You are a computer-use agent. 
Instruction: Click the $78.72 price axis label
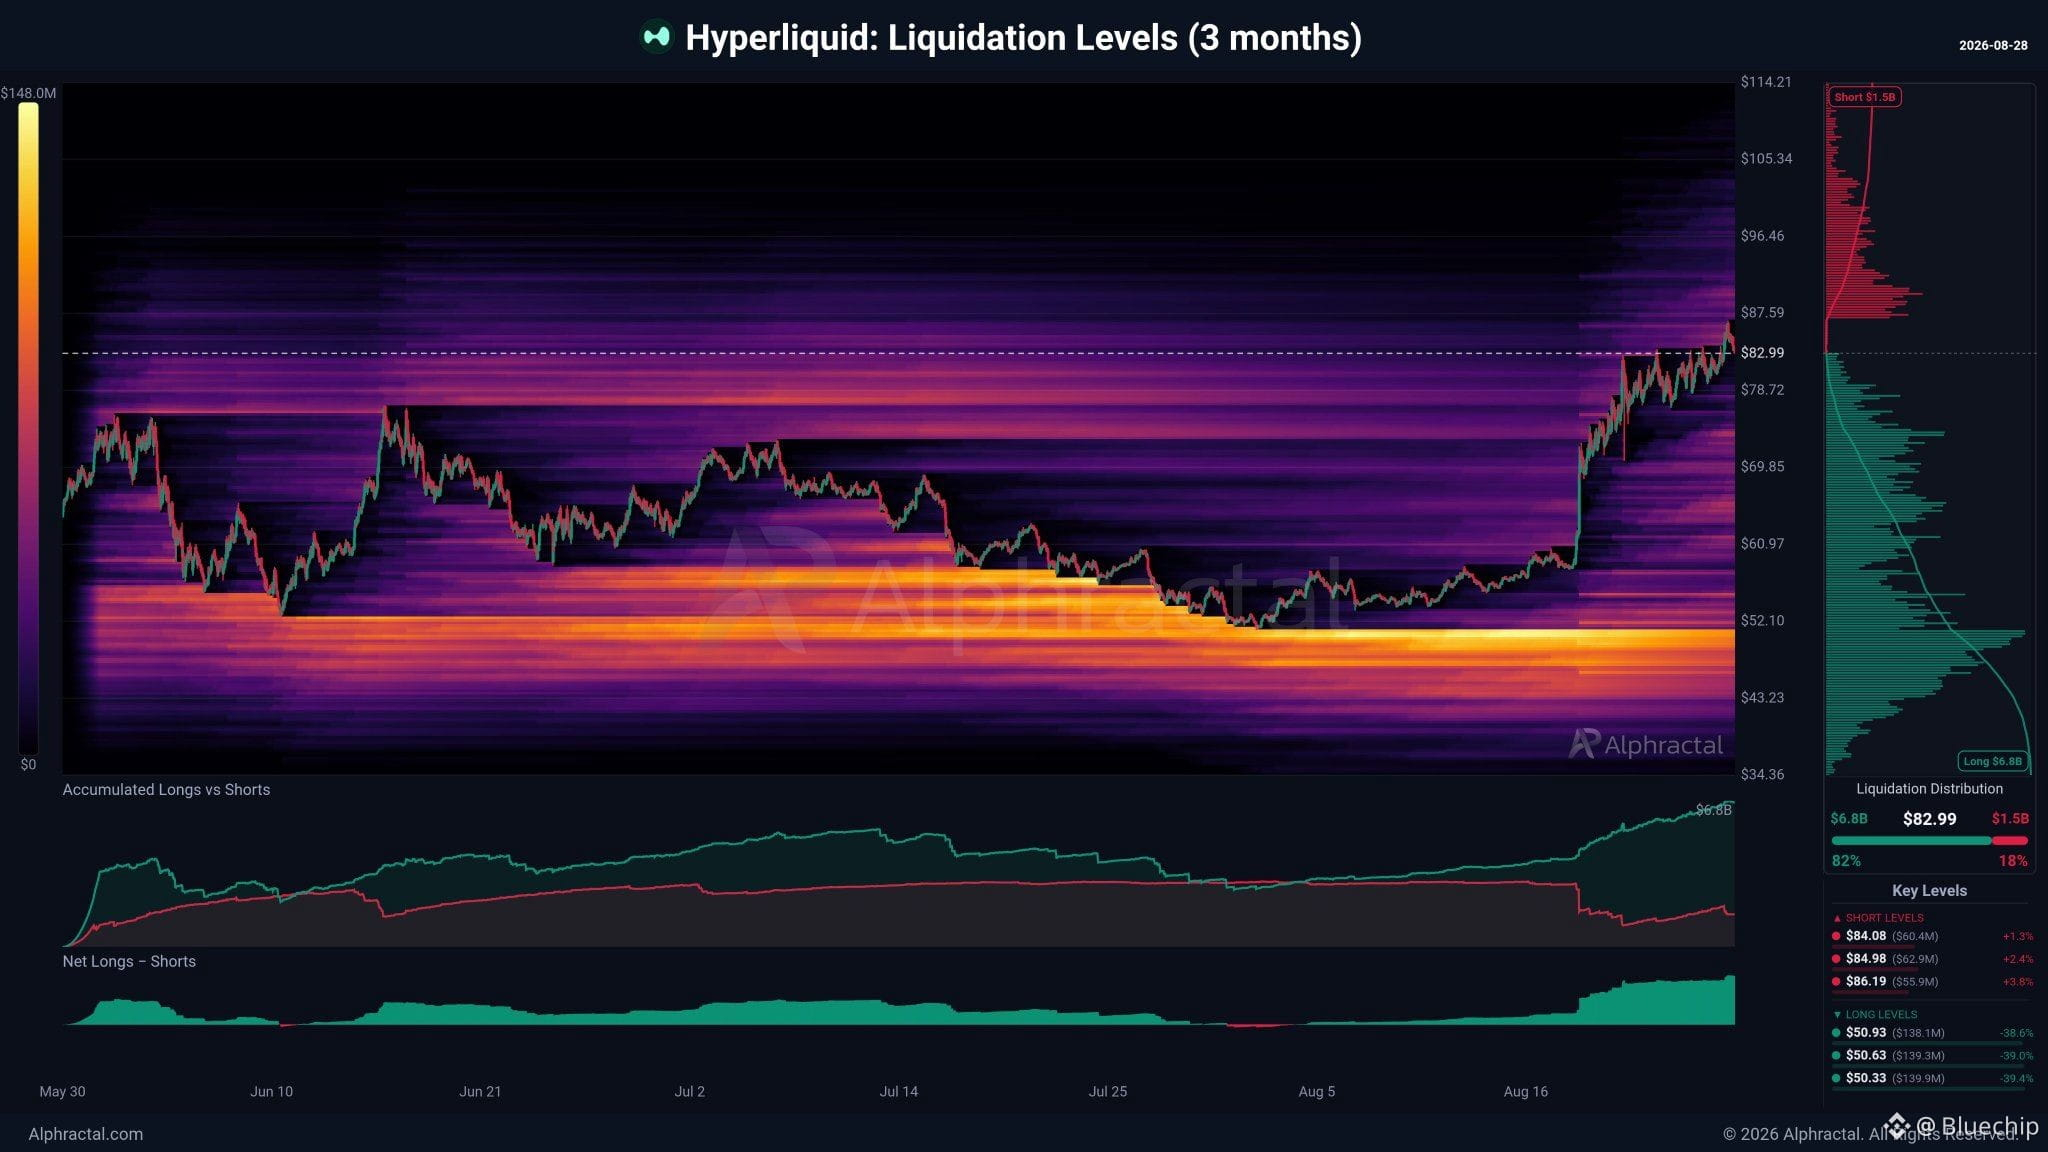coord(1762,389)
